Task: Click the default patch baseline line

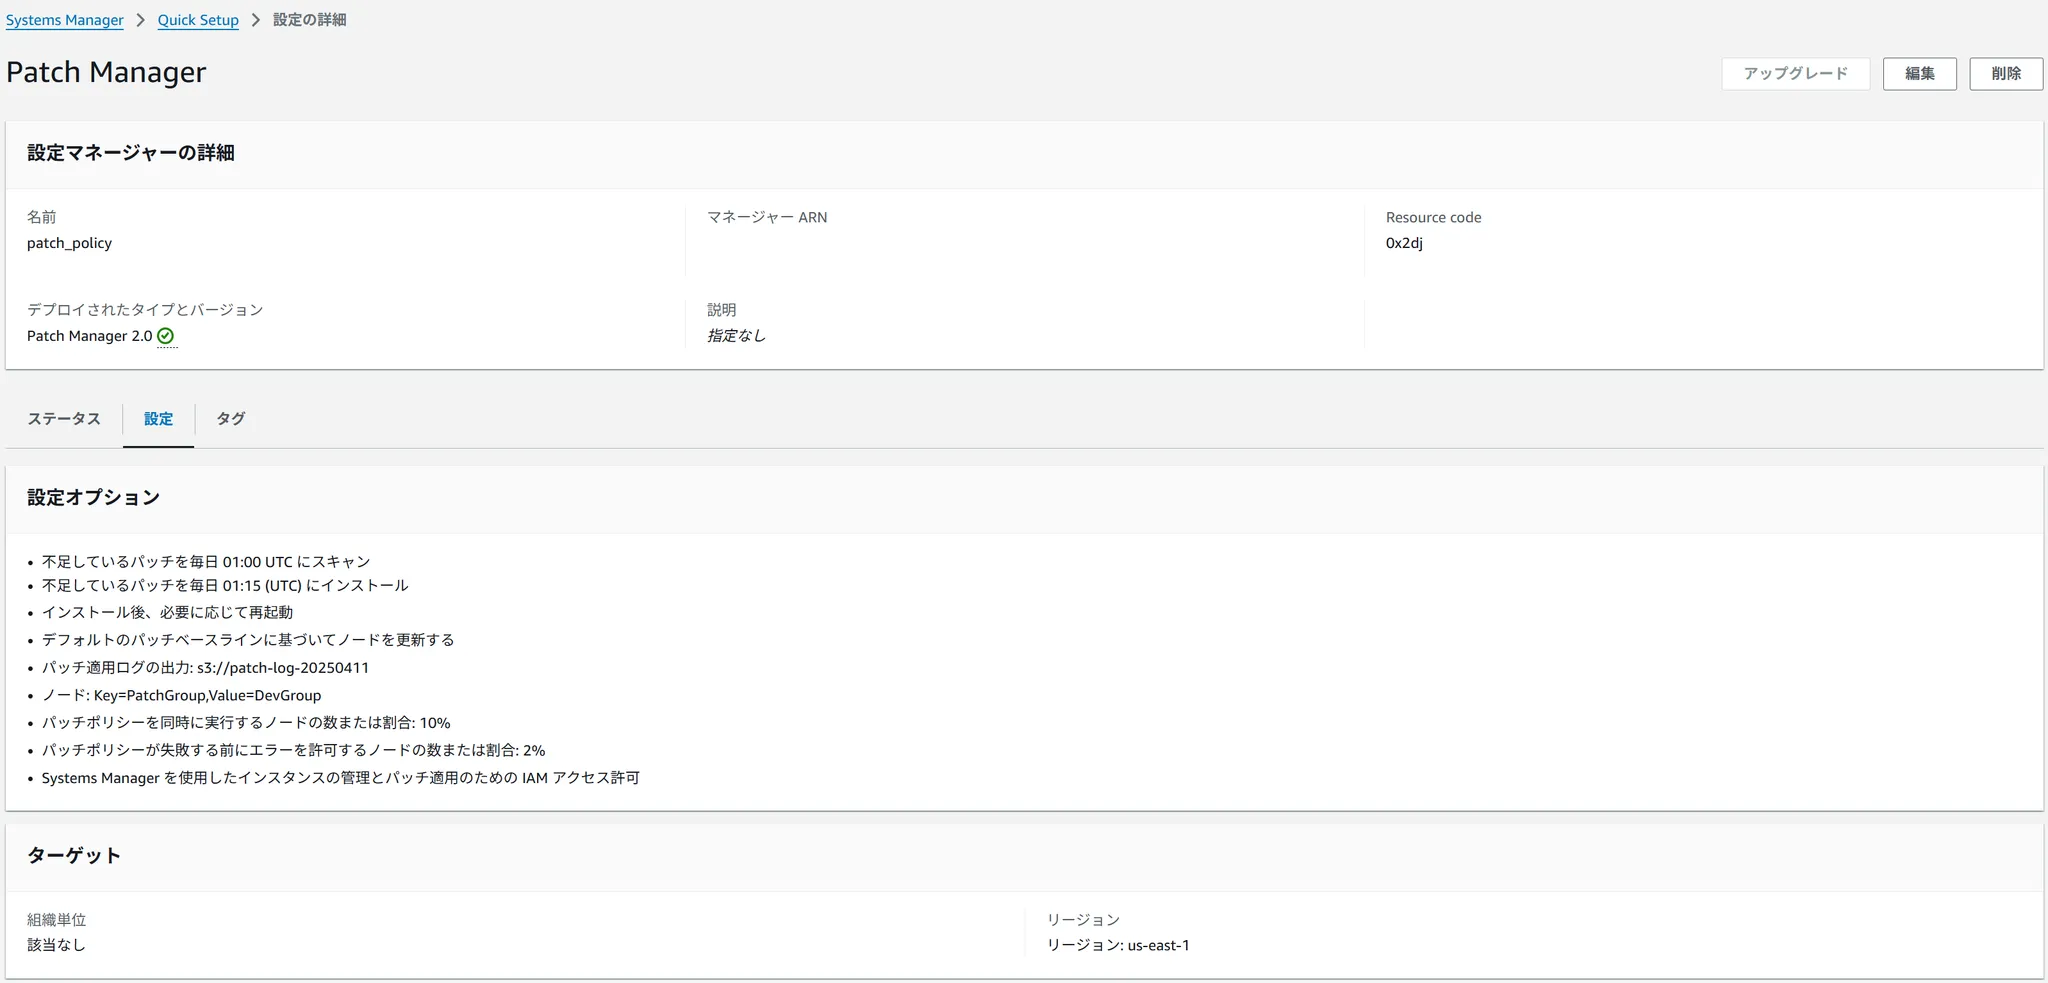Action: [x=248, y=640]
